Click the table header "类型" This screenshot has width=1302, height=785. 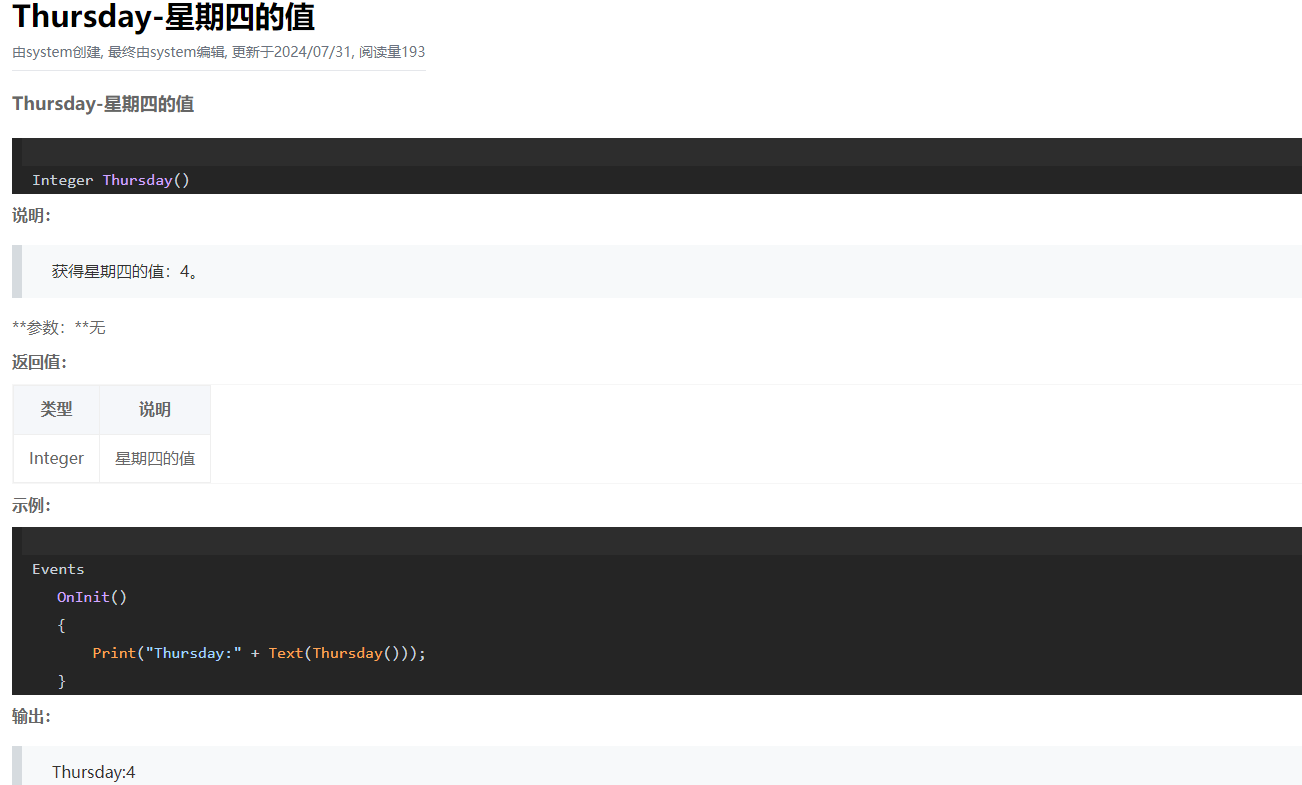coord(56,409)
